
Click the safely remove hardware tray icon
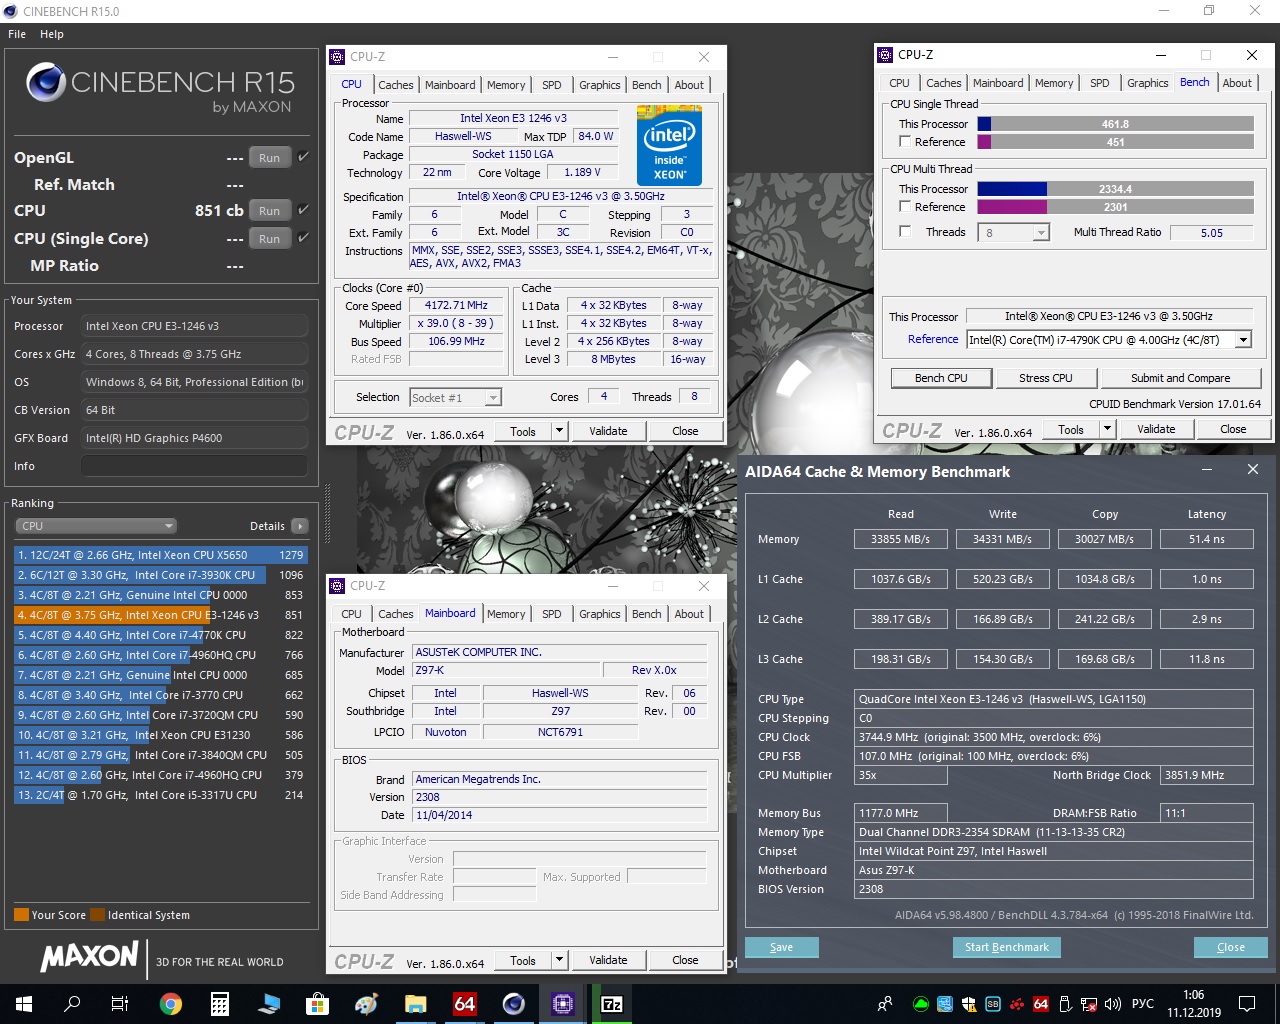[1066, 1004]
